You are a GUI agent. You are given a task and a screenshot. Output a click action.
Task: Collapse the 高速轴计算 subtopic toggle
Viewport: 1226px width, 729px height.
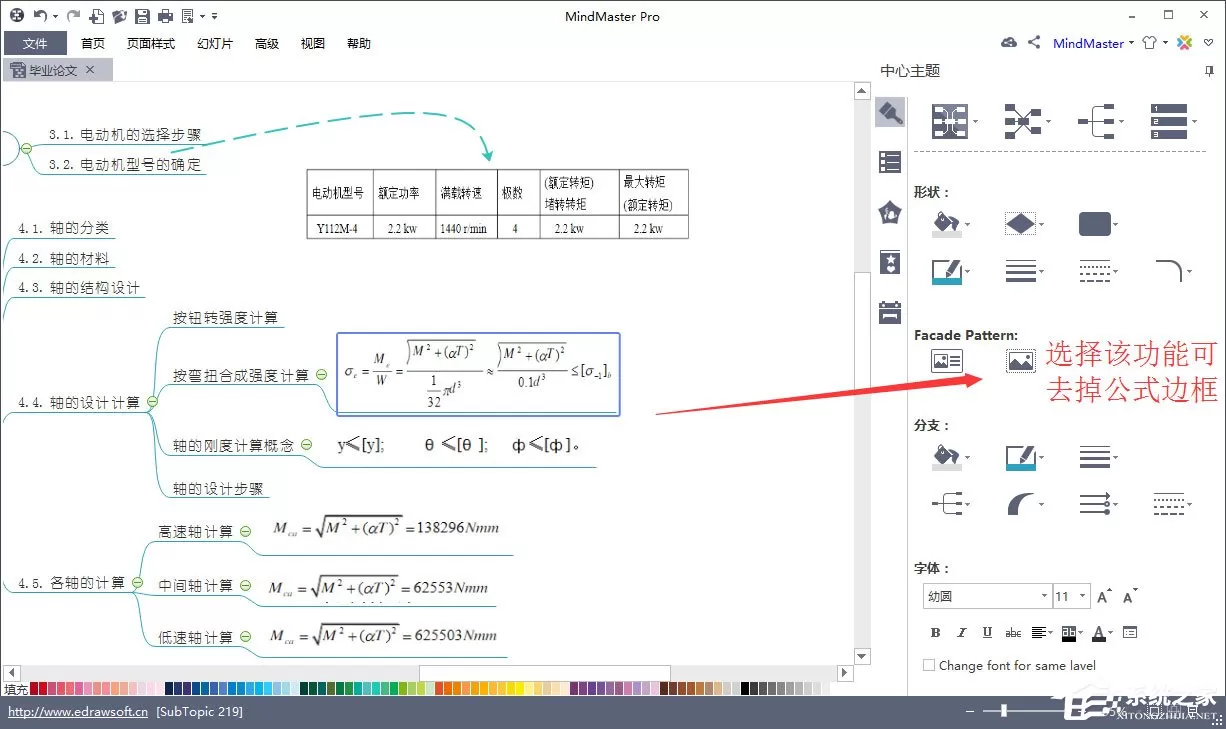pos(245,532)
